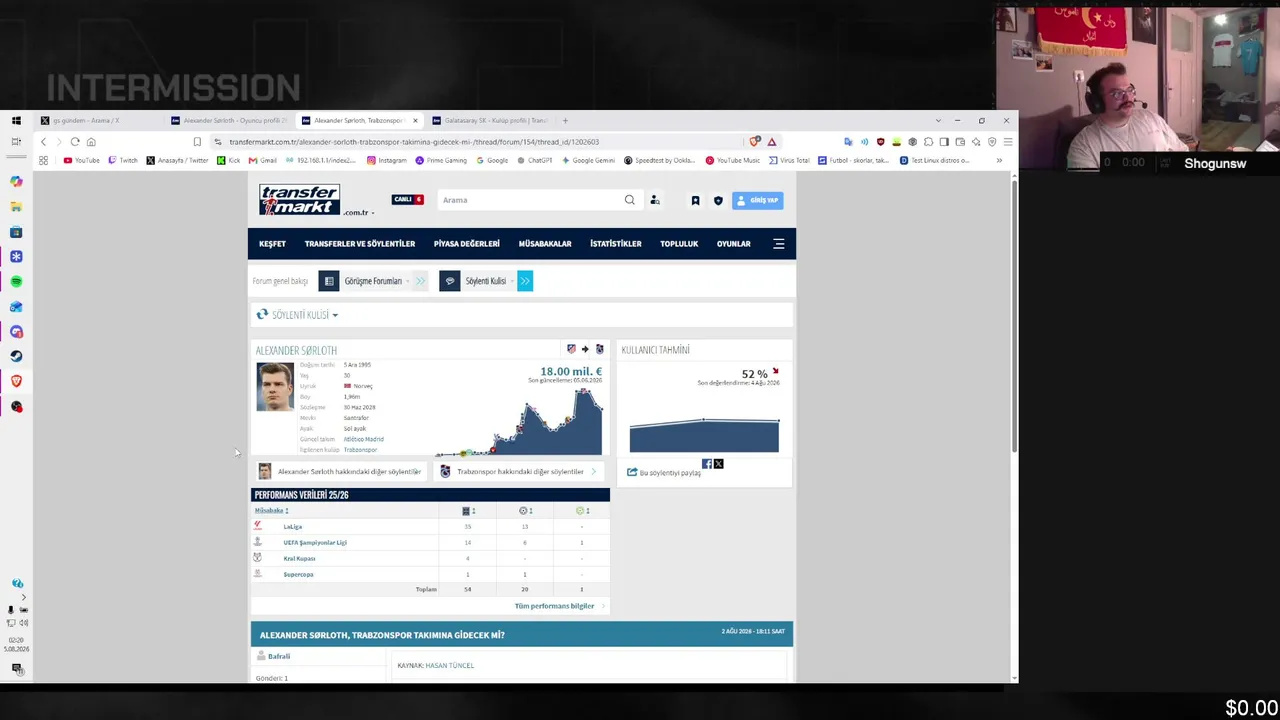Show more bookmarks overflow chevron
1280x720 pixels.
999,160
